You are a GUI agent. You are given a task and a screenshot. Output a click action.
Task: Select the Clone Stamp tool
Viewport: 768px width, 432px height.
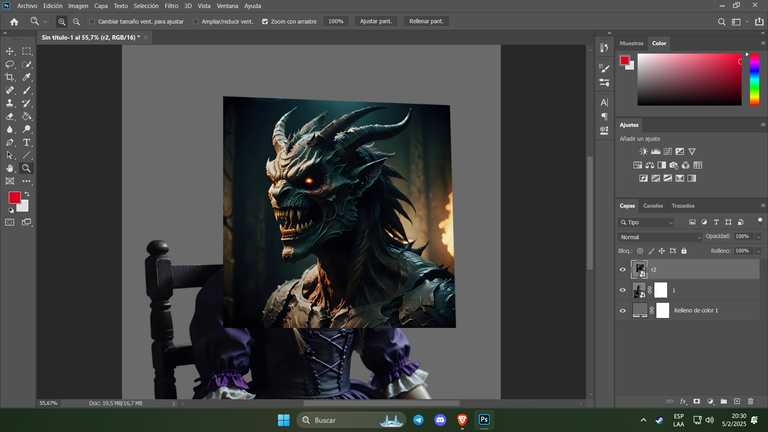pos(10,103)
